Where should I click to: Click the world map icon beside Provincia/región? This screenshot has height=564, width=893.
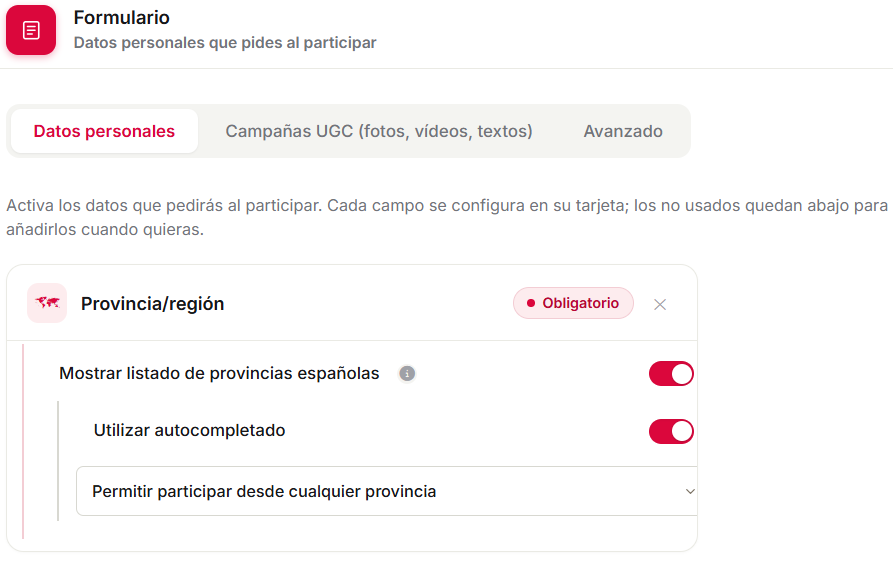click(x=47, y=303)
